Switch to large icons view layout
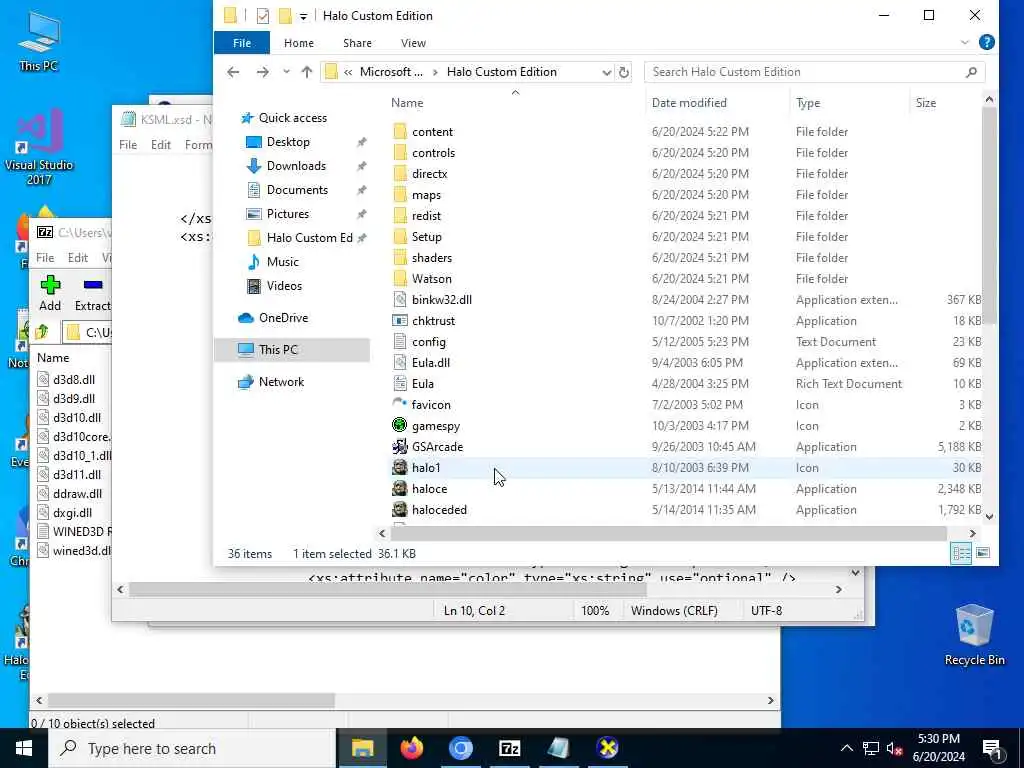This screenshot has width=1024, height=768. (983, 553)
